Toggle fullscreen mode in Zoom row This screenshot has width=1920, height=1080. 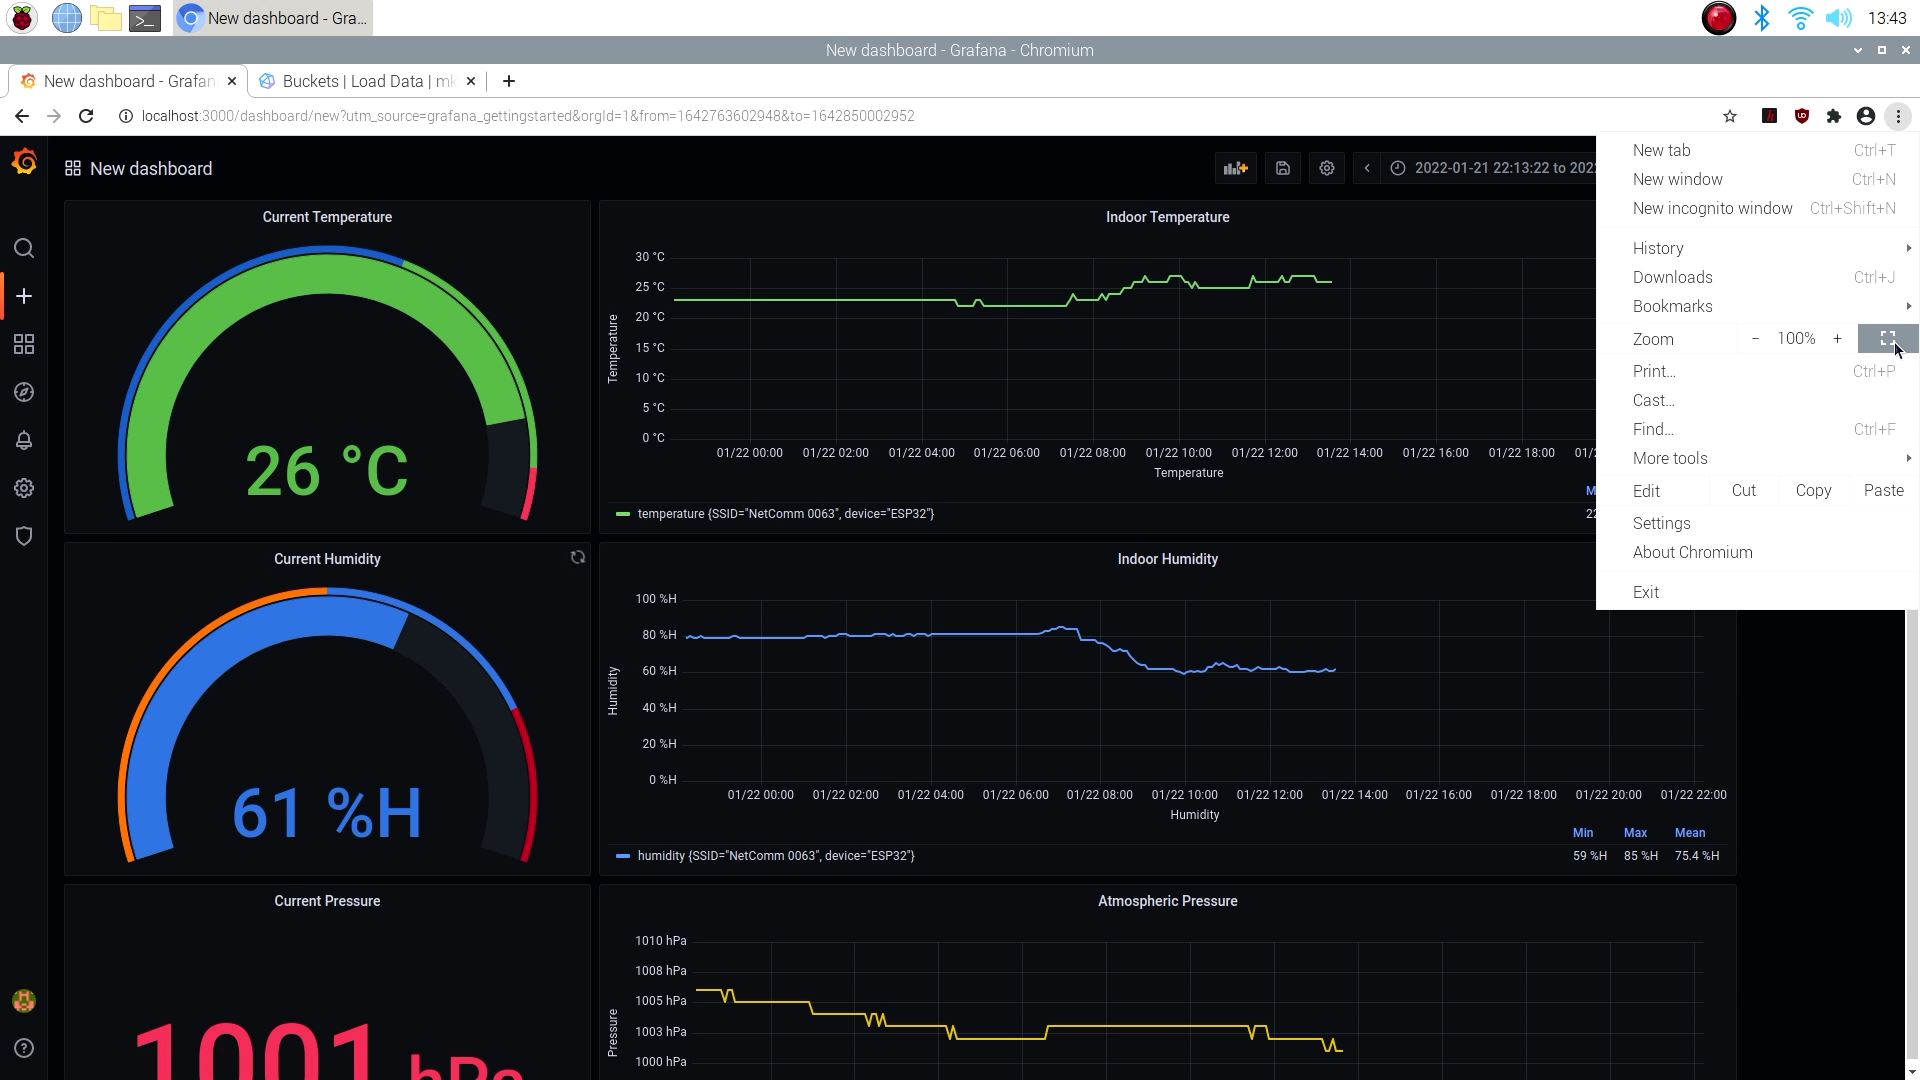pos(1887,339)
